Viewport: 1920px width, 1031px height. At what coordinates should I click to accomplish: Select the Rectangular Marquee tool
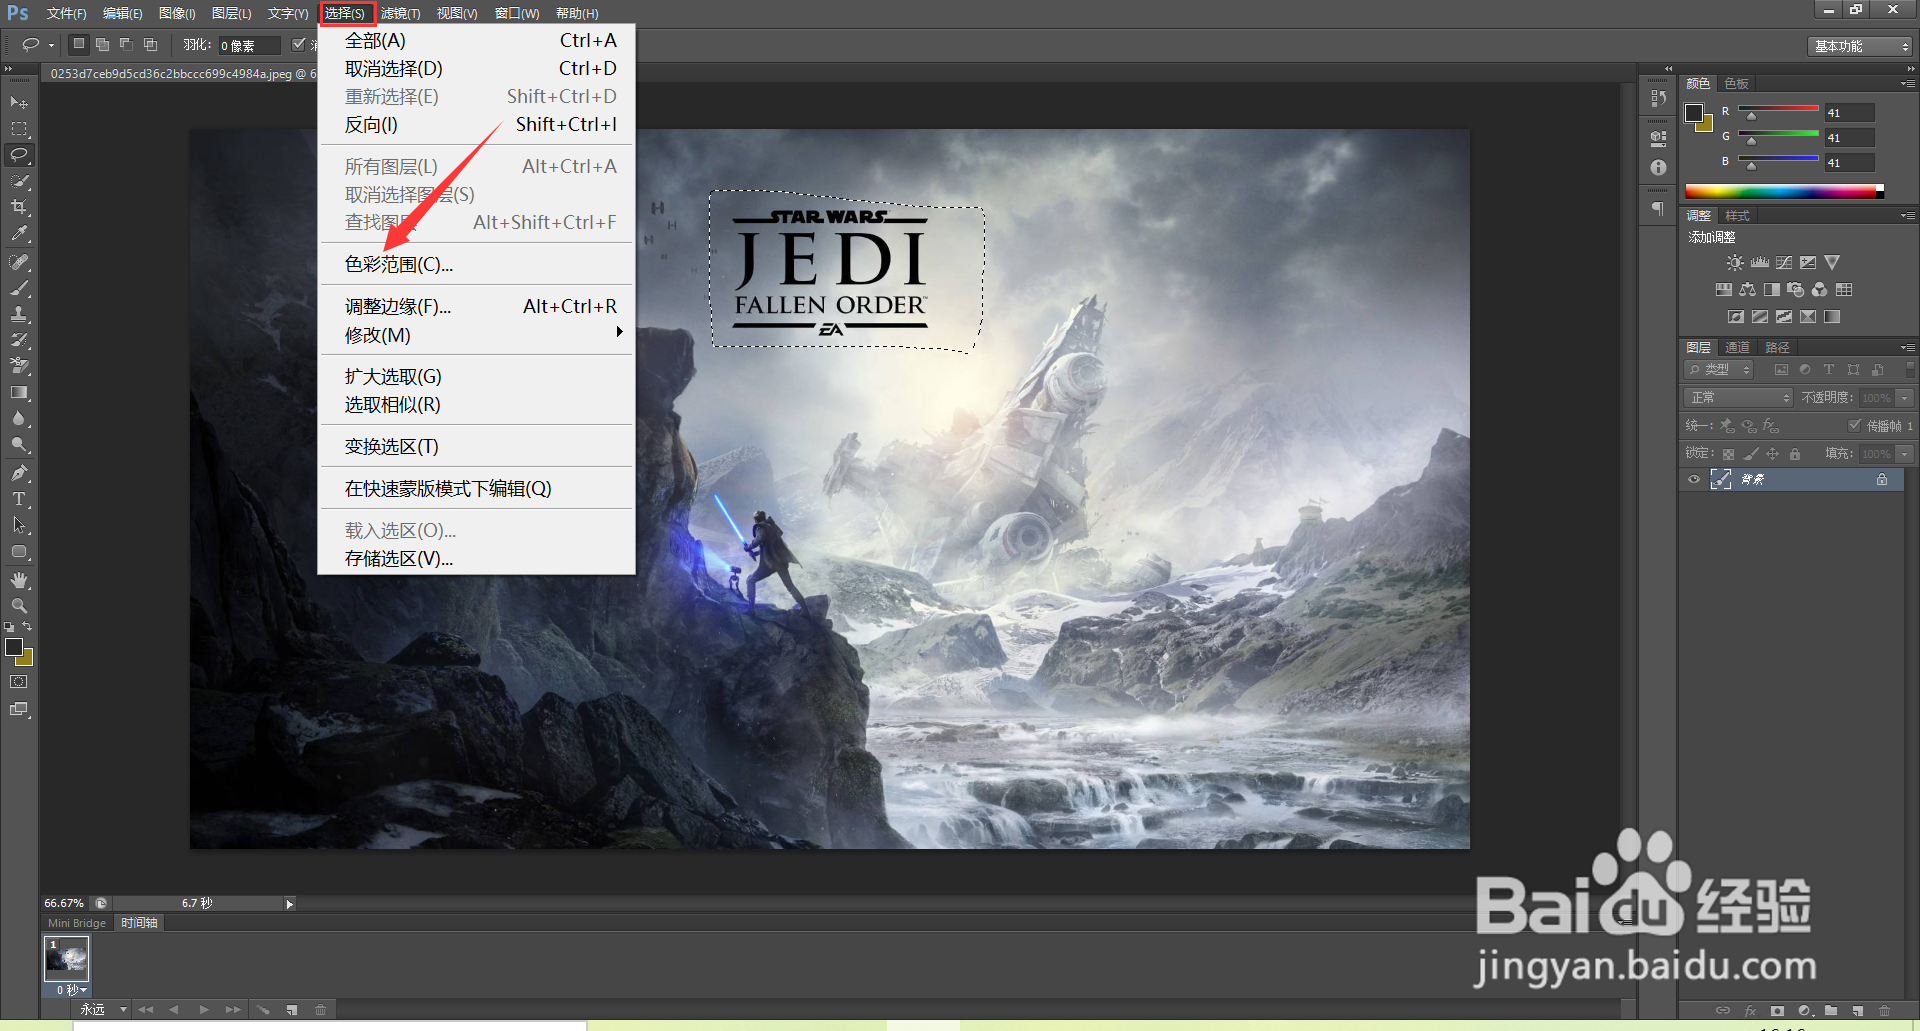coord(19,129)
